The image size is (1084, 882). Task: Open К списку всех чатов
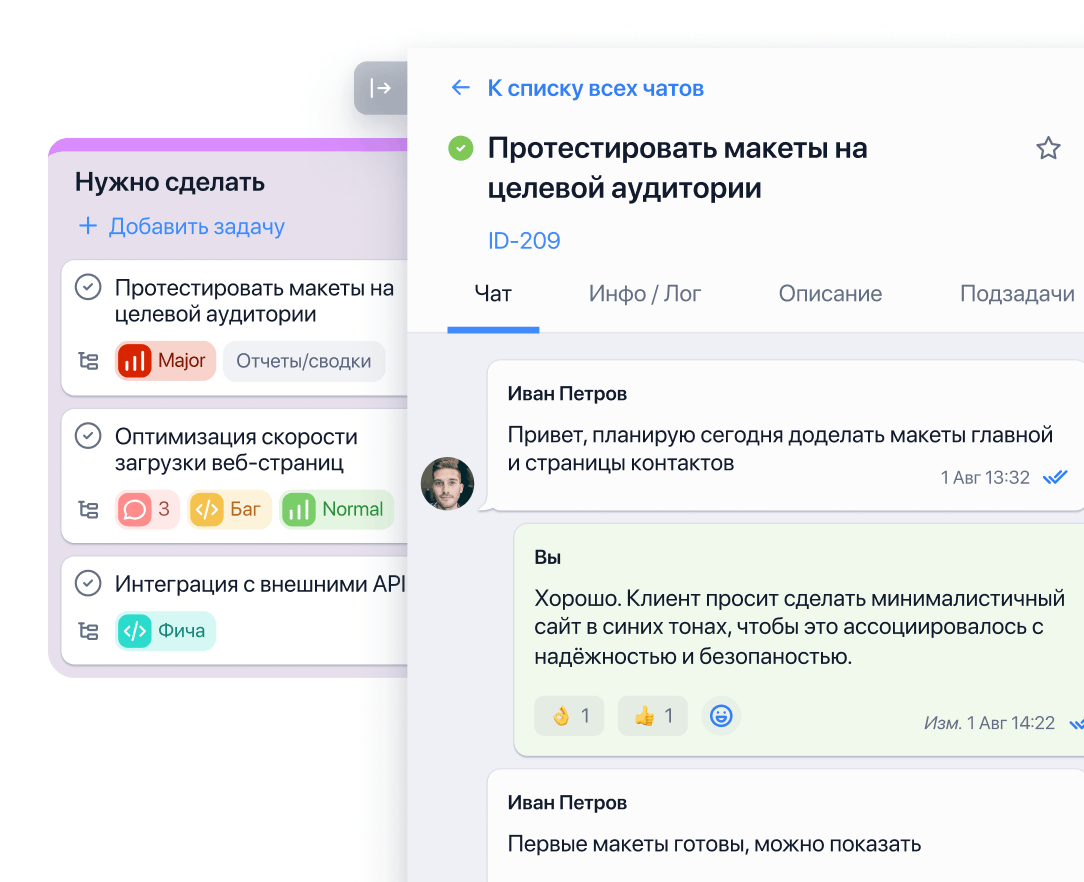594,88
